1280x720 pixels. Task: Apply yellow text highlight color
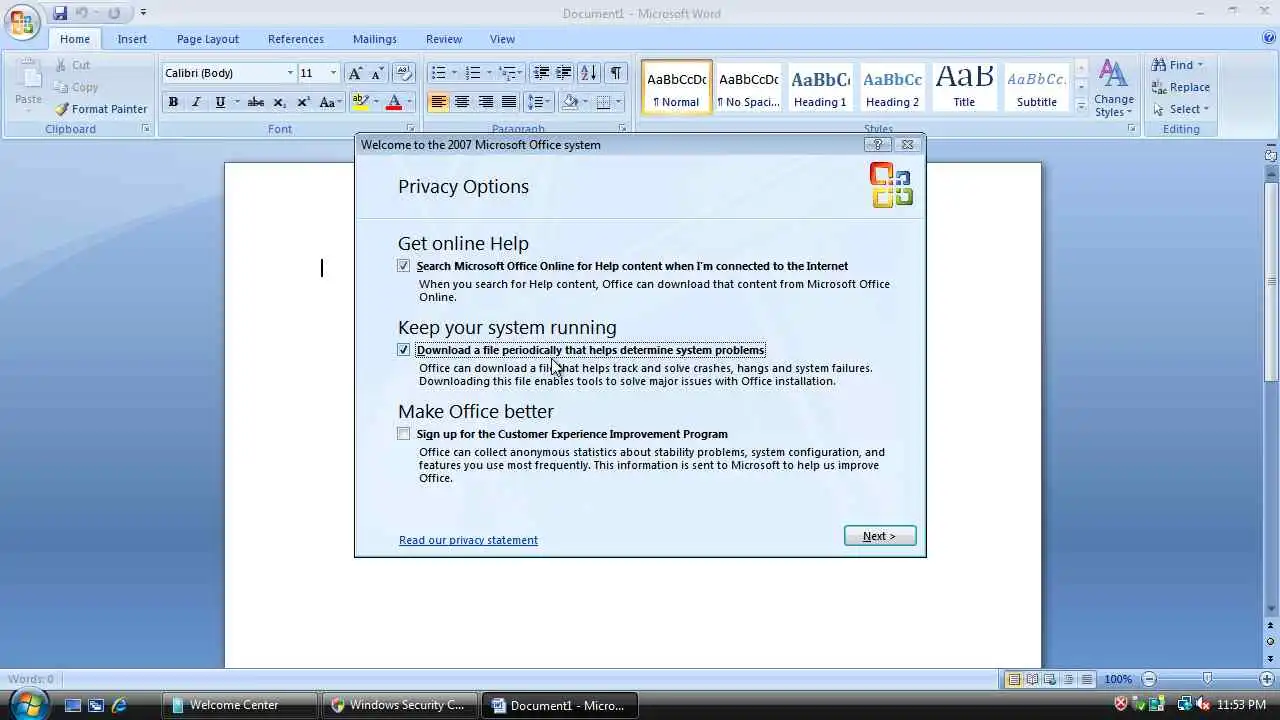[361, 102]
